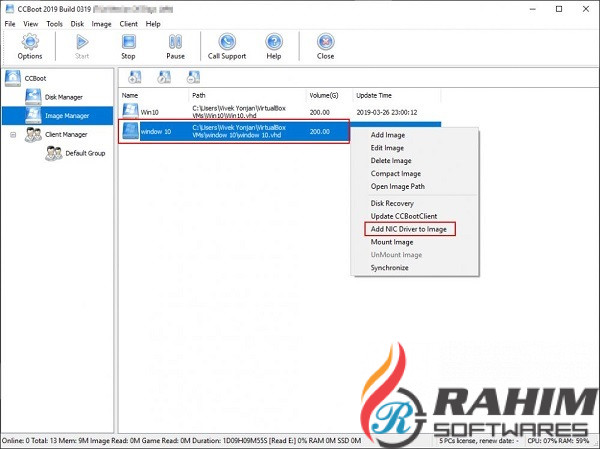
Task: Open the Tools menu
Action: (x=54, y=23)
